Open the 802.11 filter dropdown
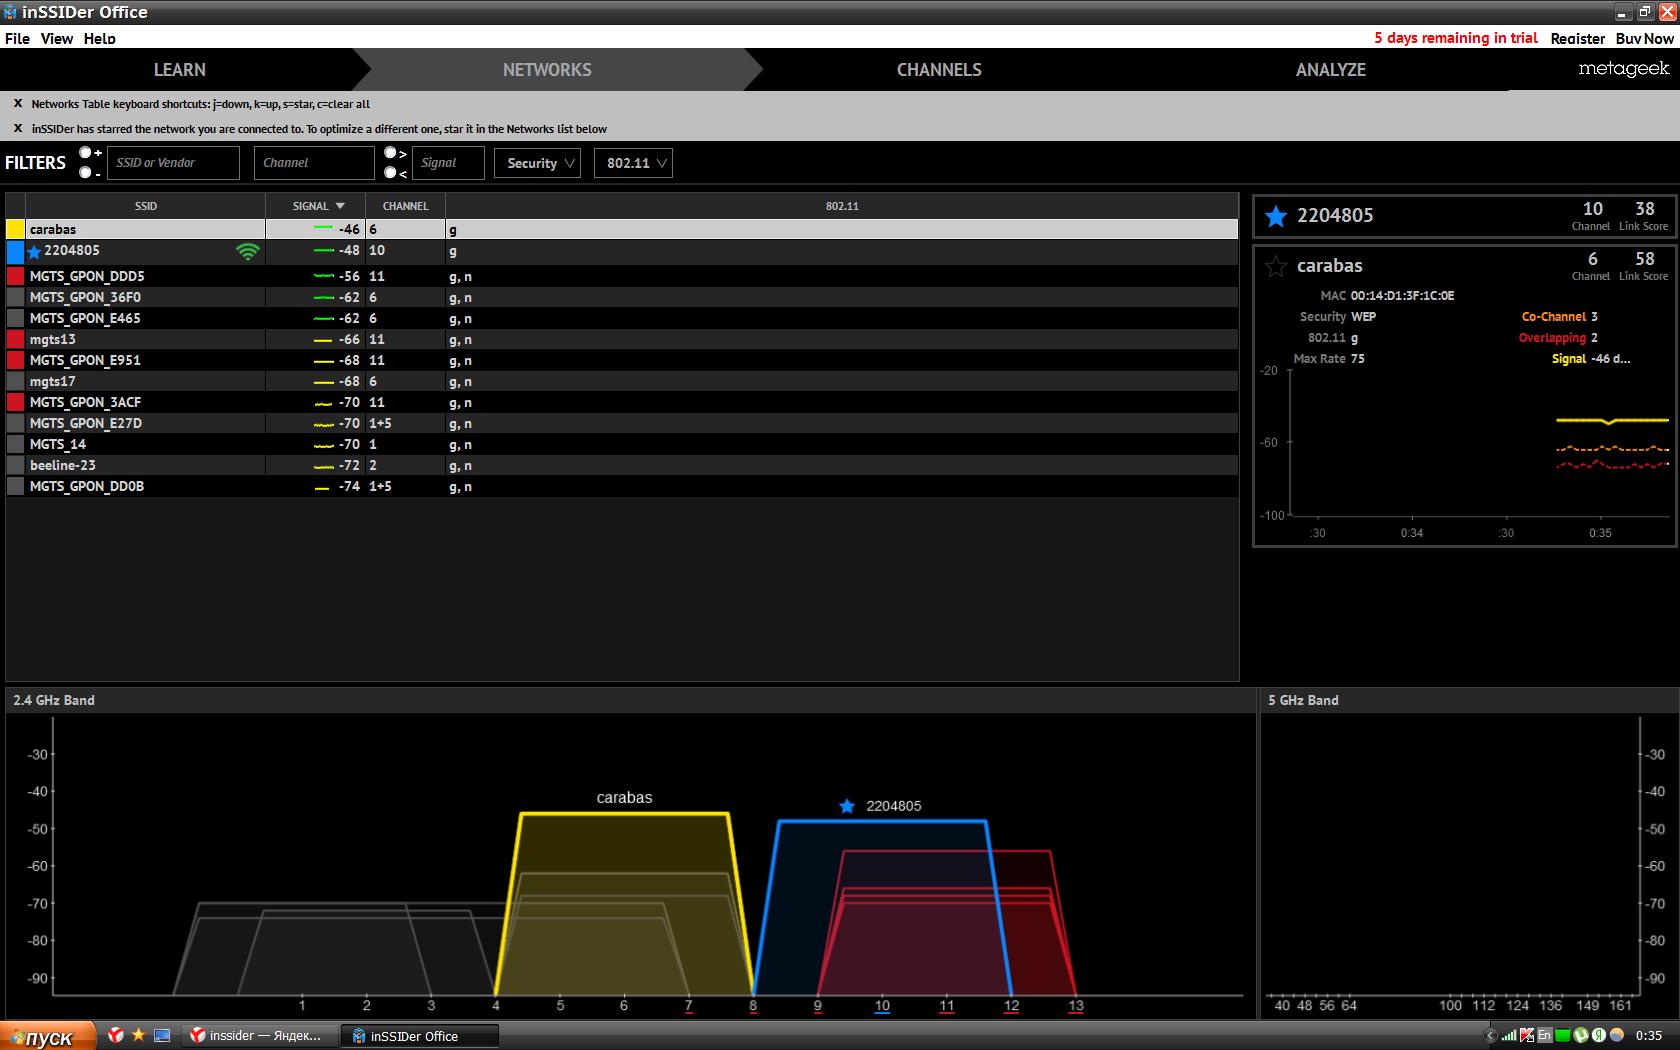This screenshot has height=1050, width=1680. coord(633,163)
